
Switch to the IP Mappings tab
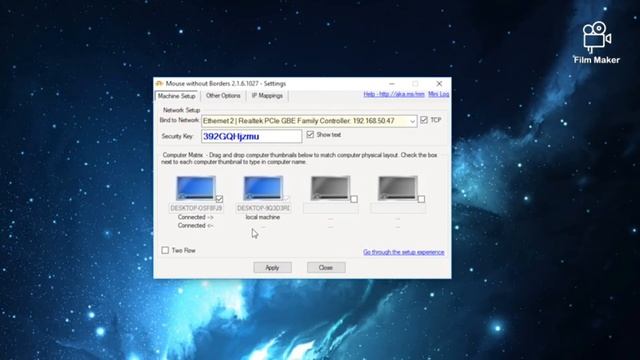click(267, 96)
